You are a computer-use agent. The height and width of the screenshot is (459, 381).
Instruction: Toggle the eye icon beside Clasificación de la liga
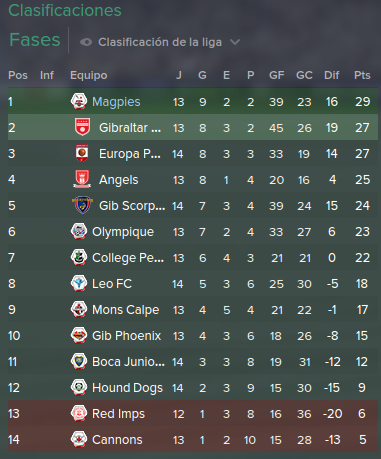click(86, 42)
